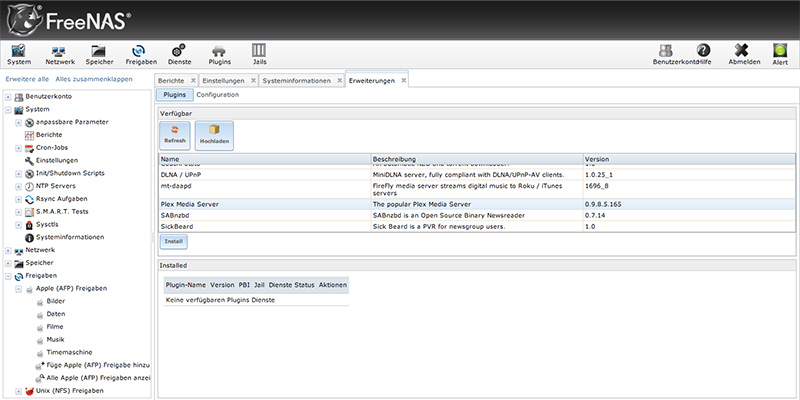This screenshot has height=400, width=800.
Task: Collapse the Freigaben tree node
Action: click(8, 276)
